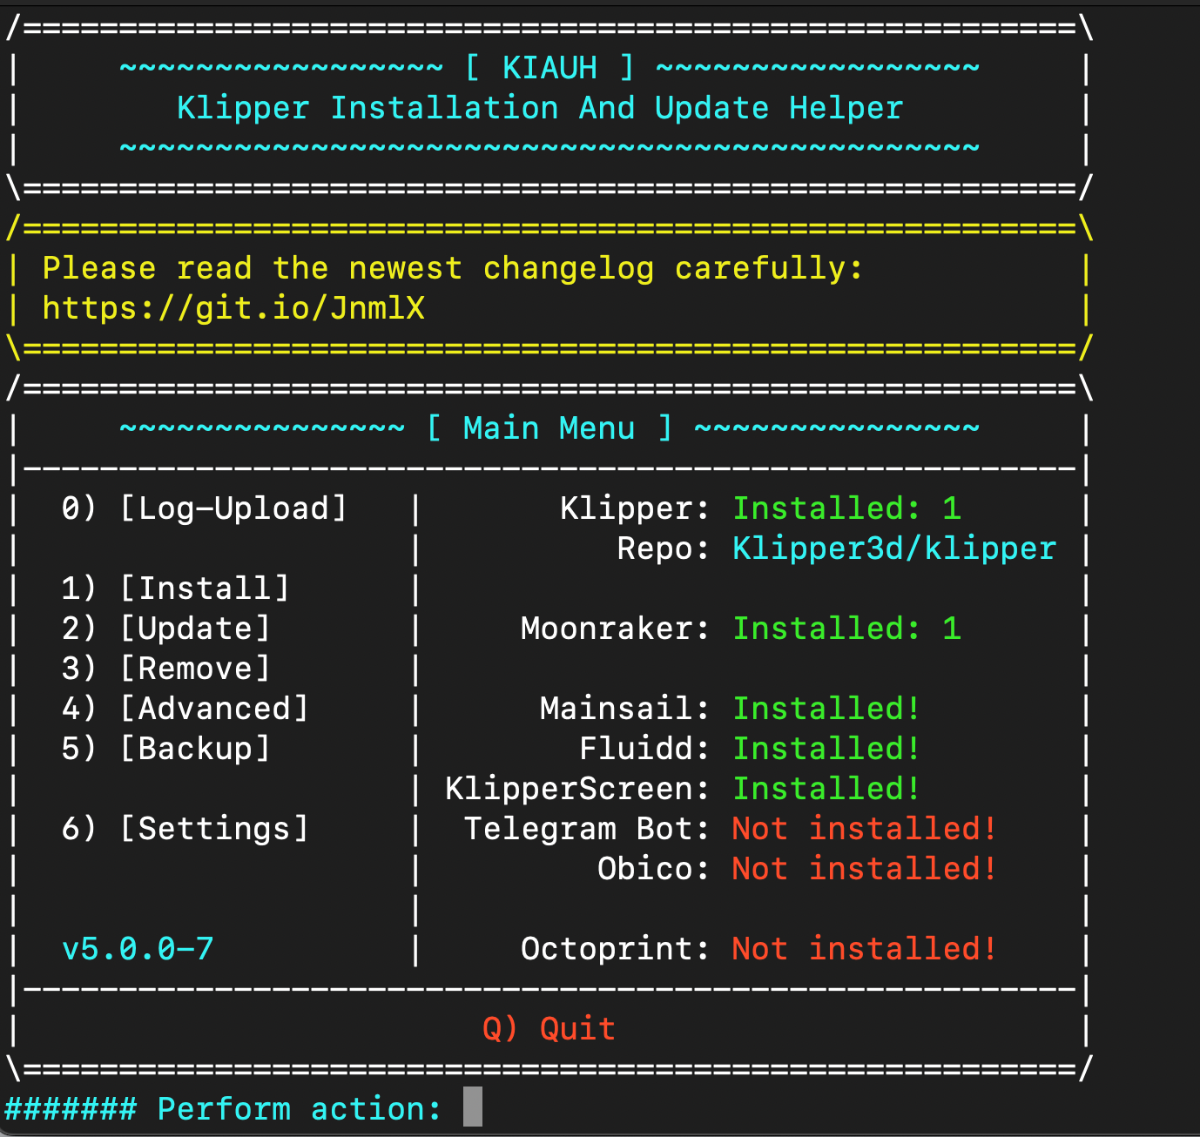
Task: Open the git.io changelog URL
Action: point(233,308)
